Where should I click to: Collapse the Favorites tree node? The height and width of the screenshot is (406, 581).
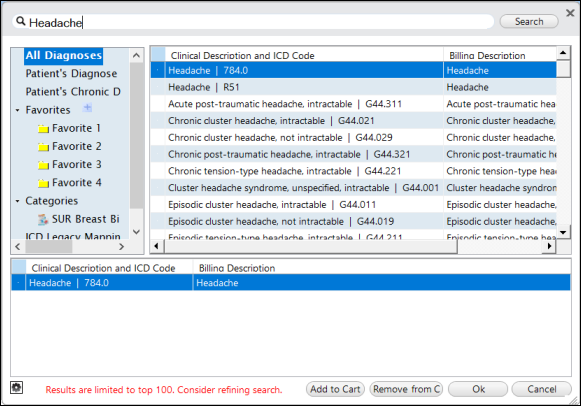pyautogui.click(x=17, y=110)
